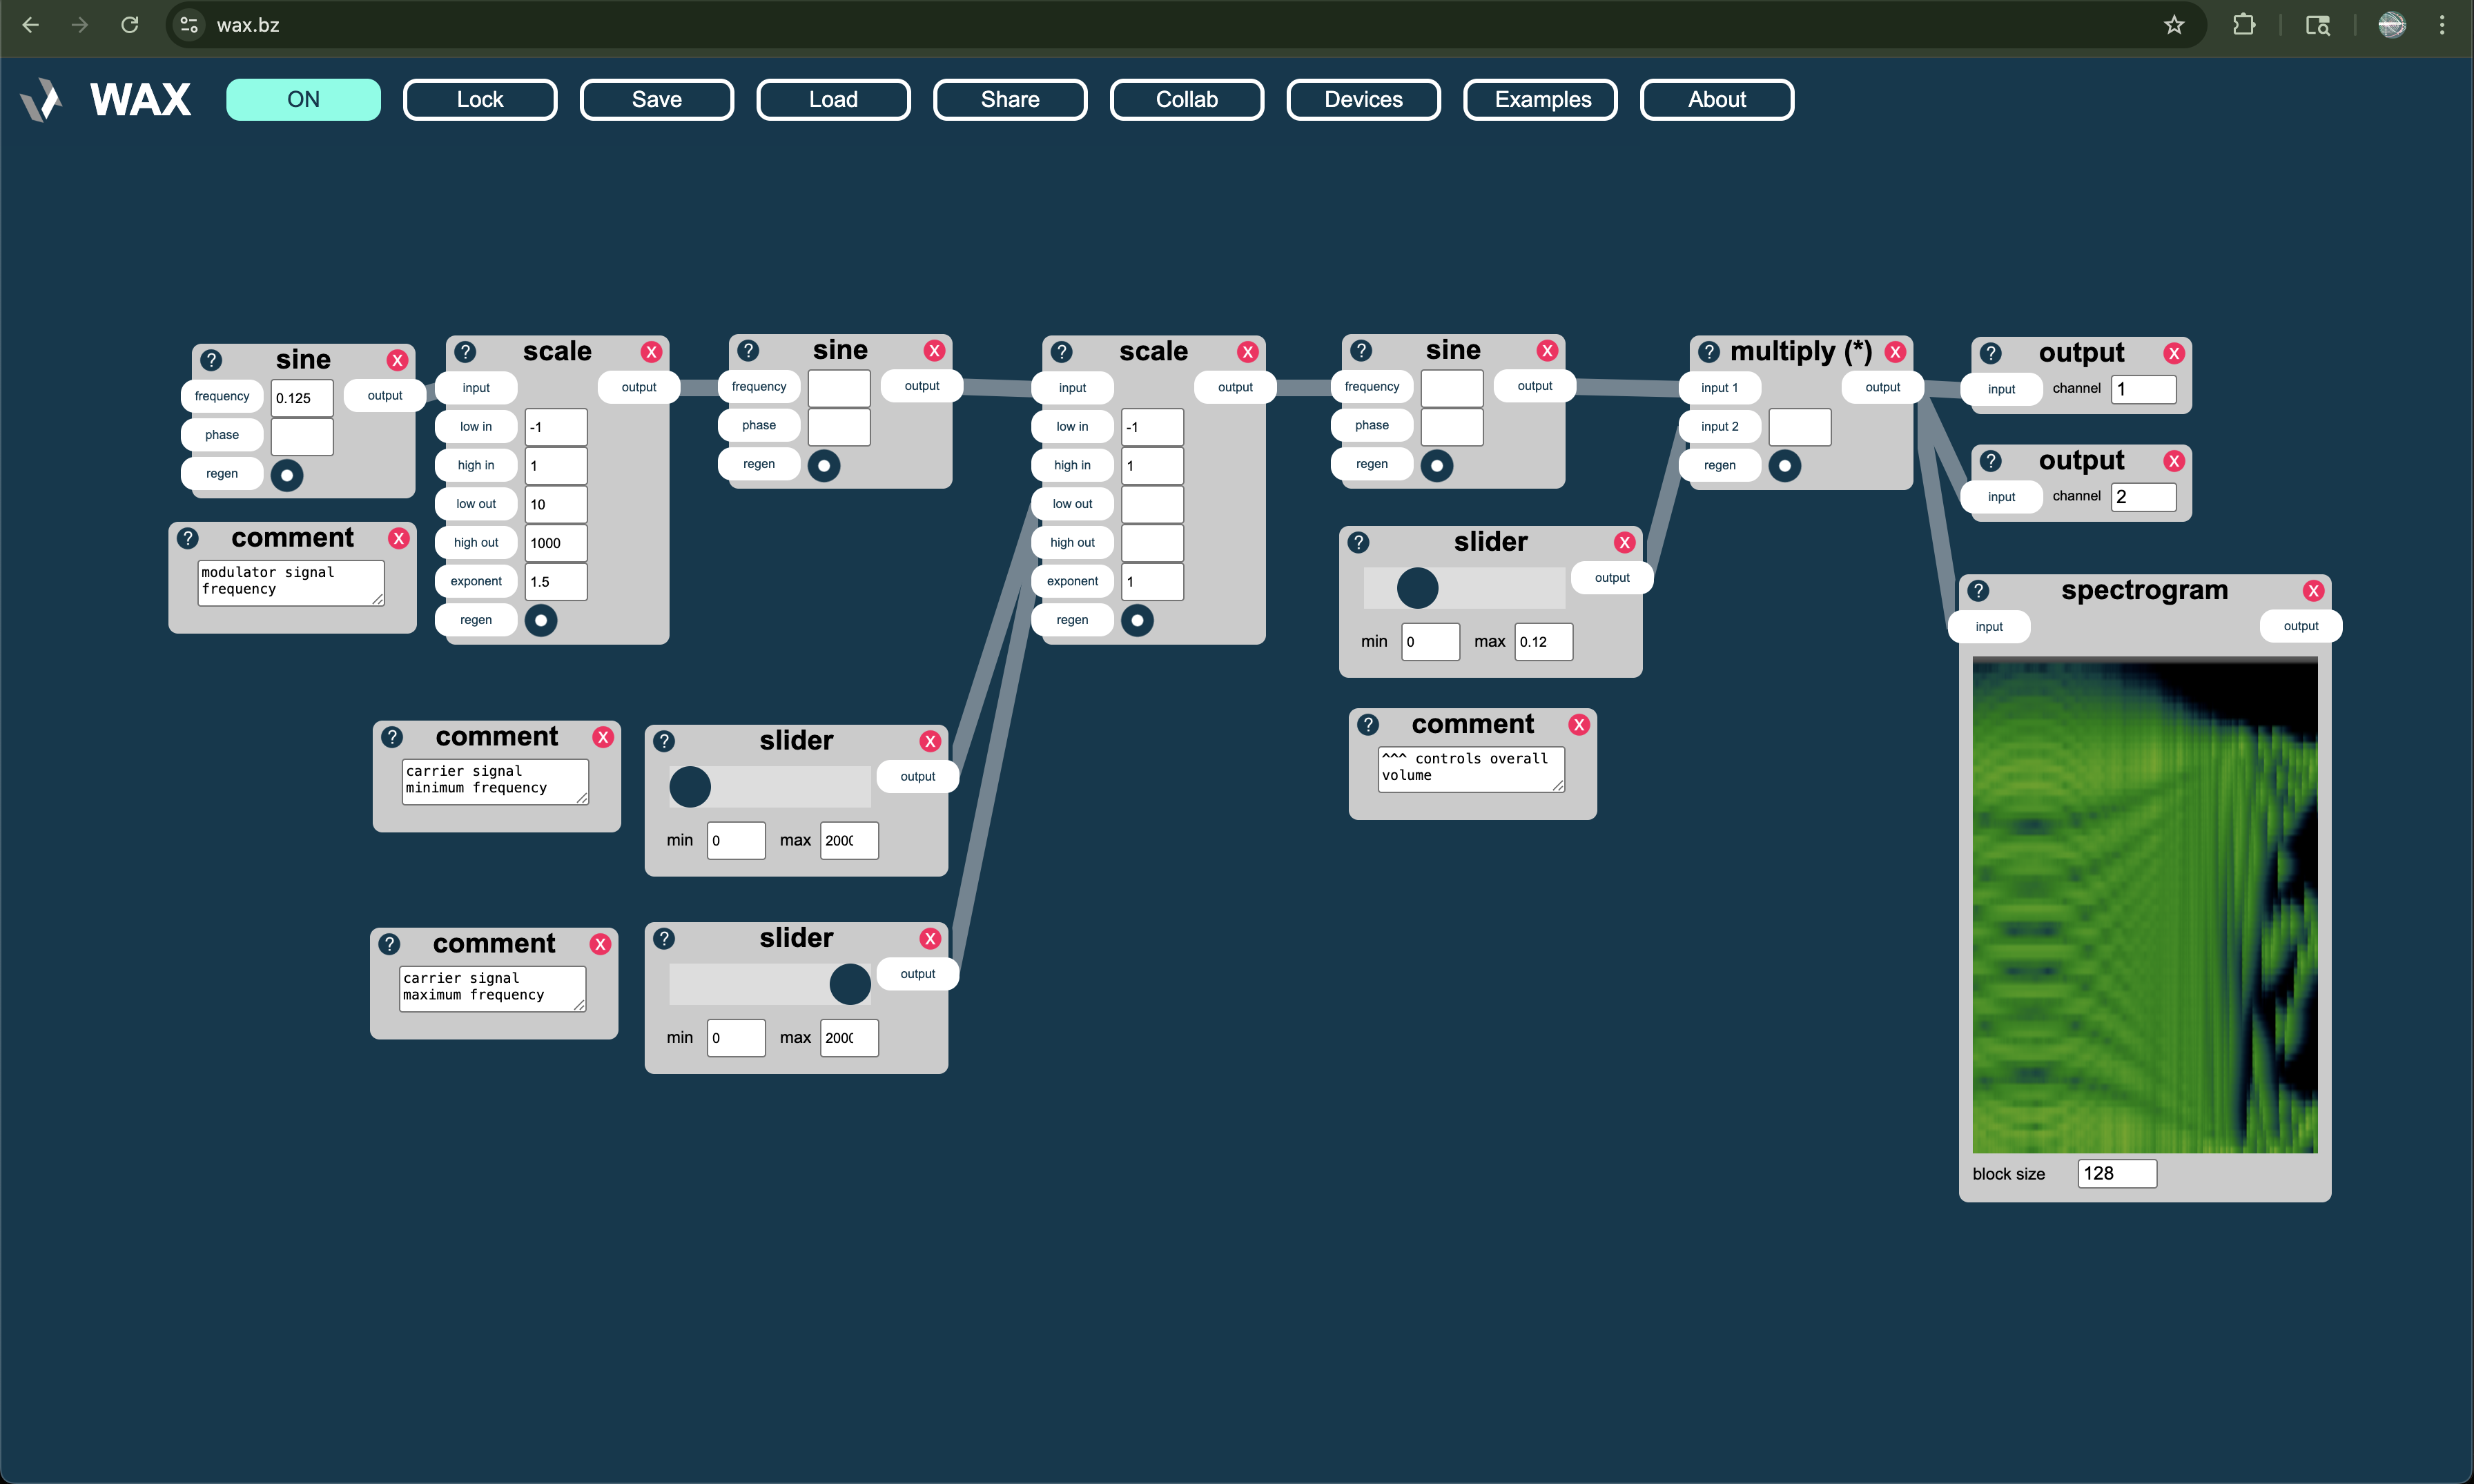Open the Examples panel

pyautogui.click(x=1539, y=99)
